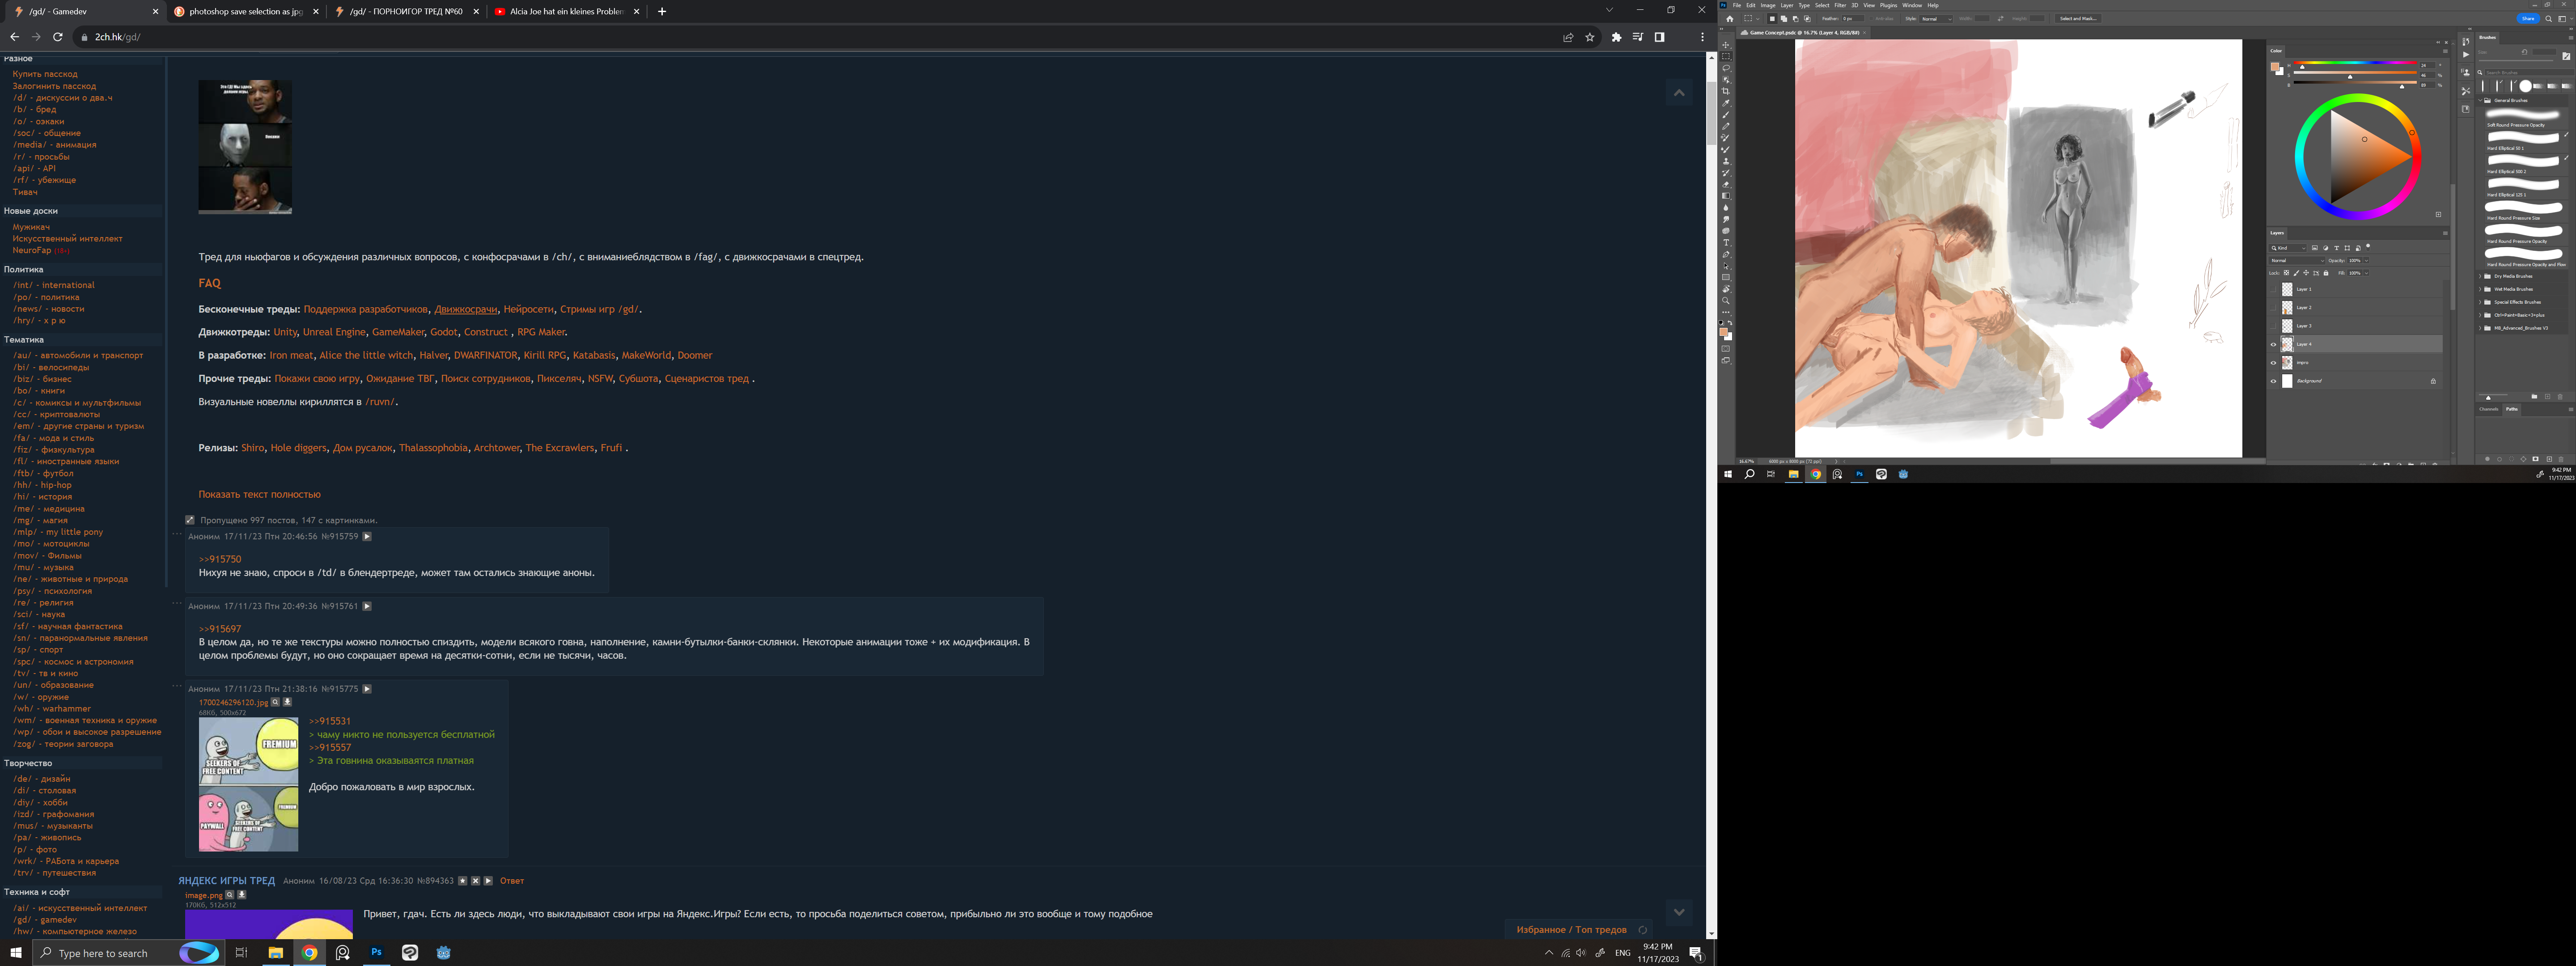The height and width of the screenshot is (966, 2576).
Task: Click the blue Share button in Photoshop
Action: [x=2528, y=19]
